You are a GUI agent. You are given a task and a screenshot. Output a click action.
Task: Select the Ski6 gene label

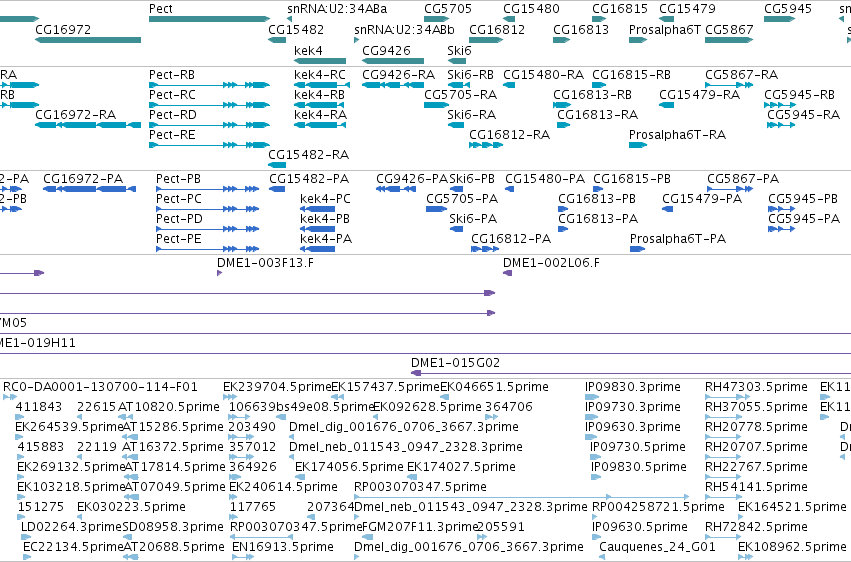(459, 50)
